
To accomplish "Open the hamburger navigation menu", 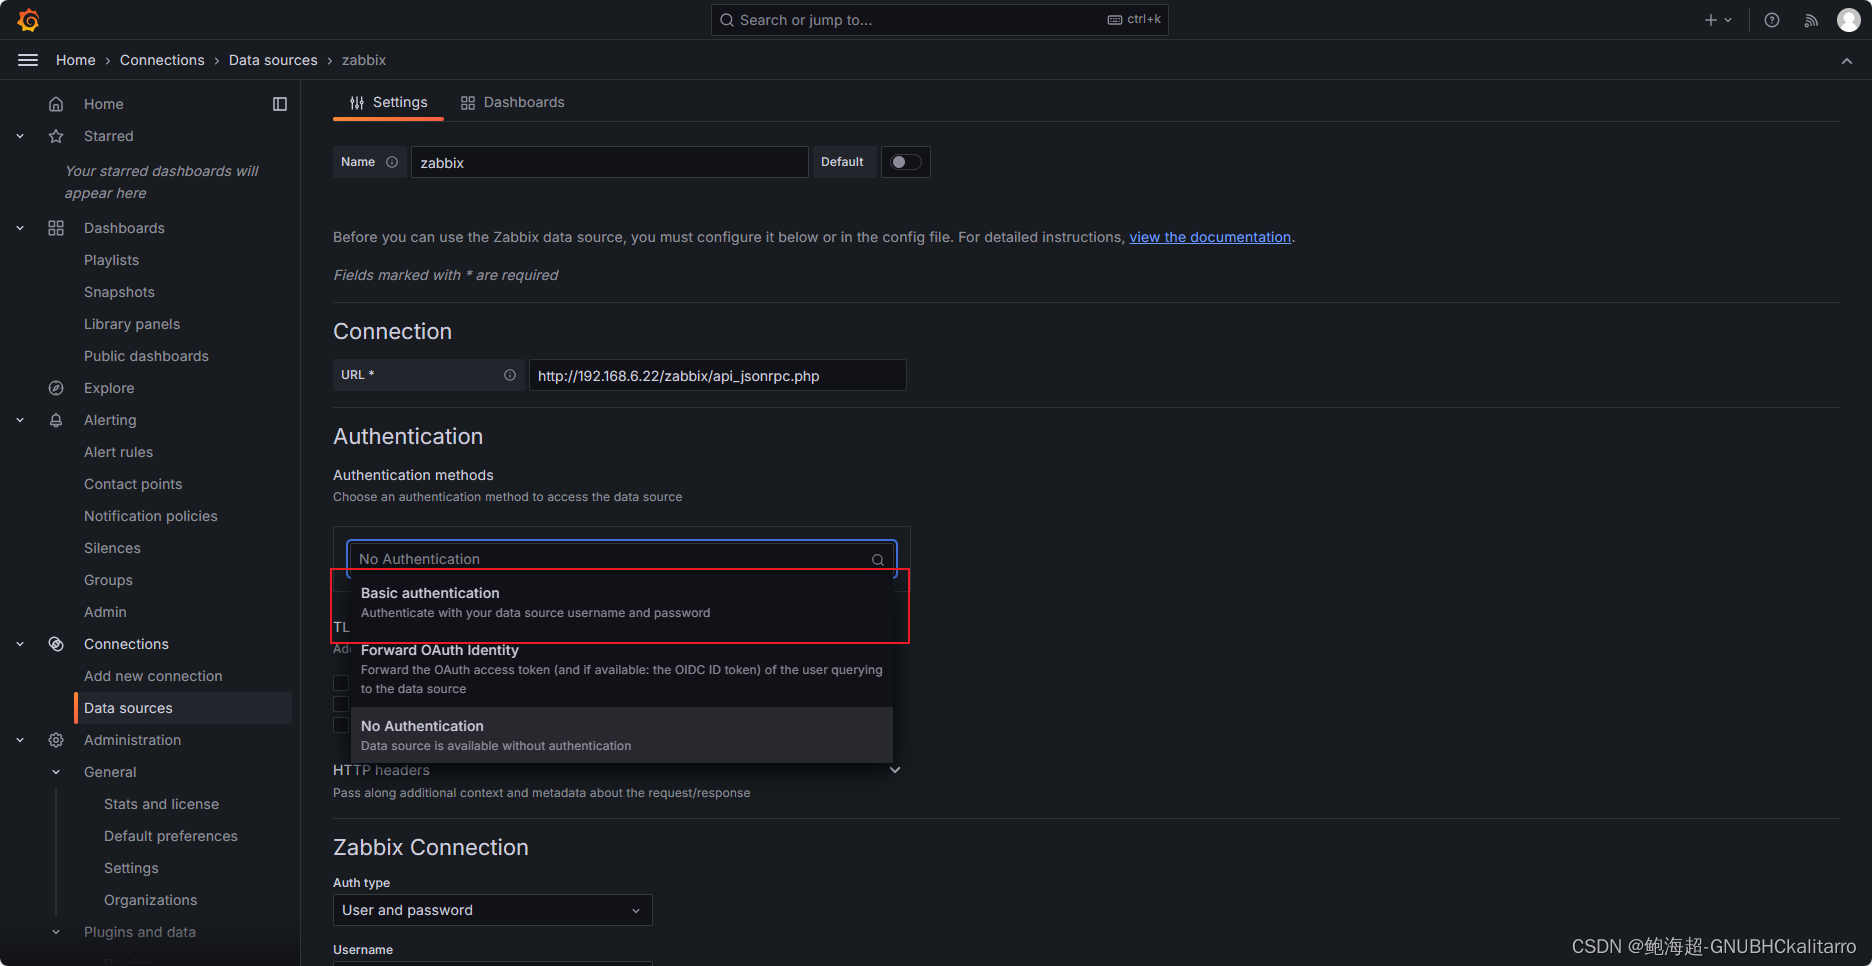I will tap(28, 60).
